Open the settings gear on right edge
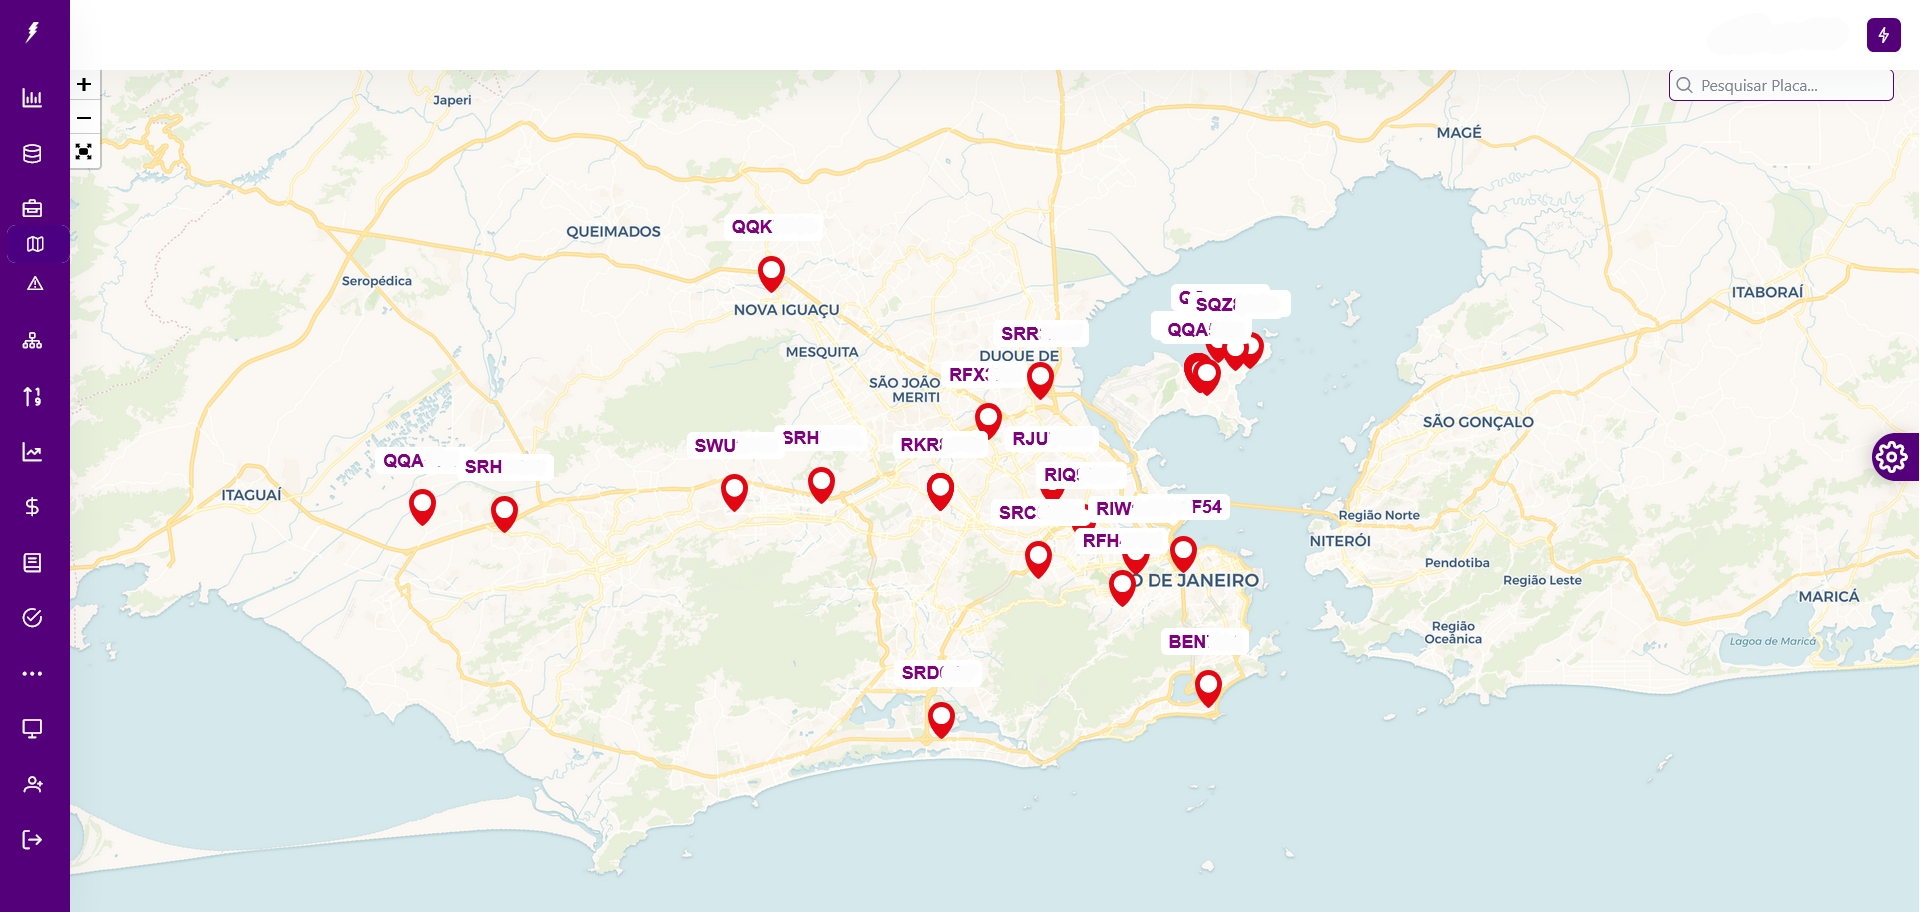 1891,457
